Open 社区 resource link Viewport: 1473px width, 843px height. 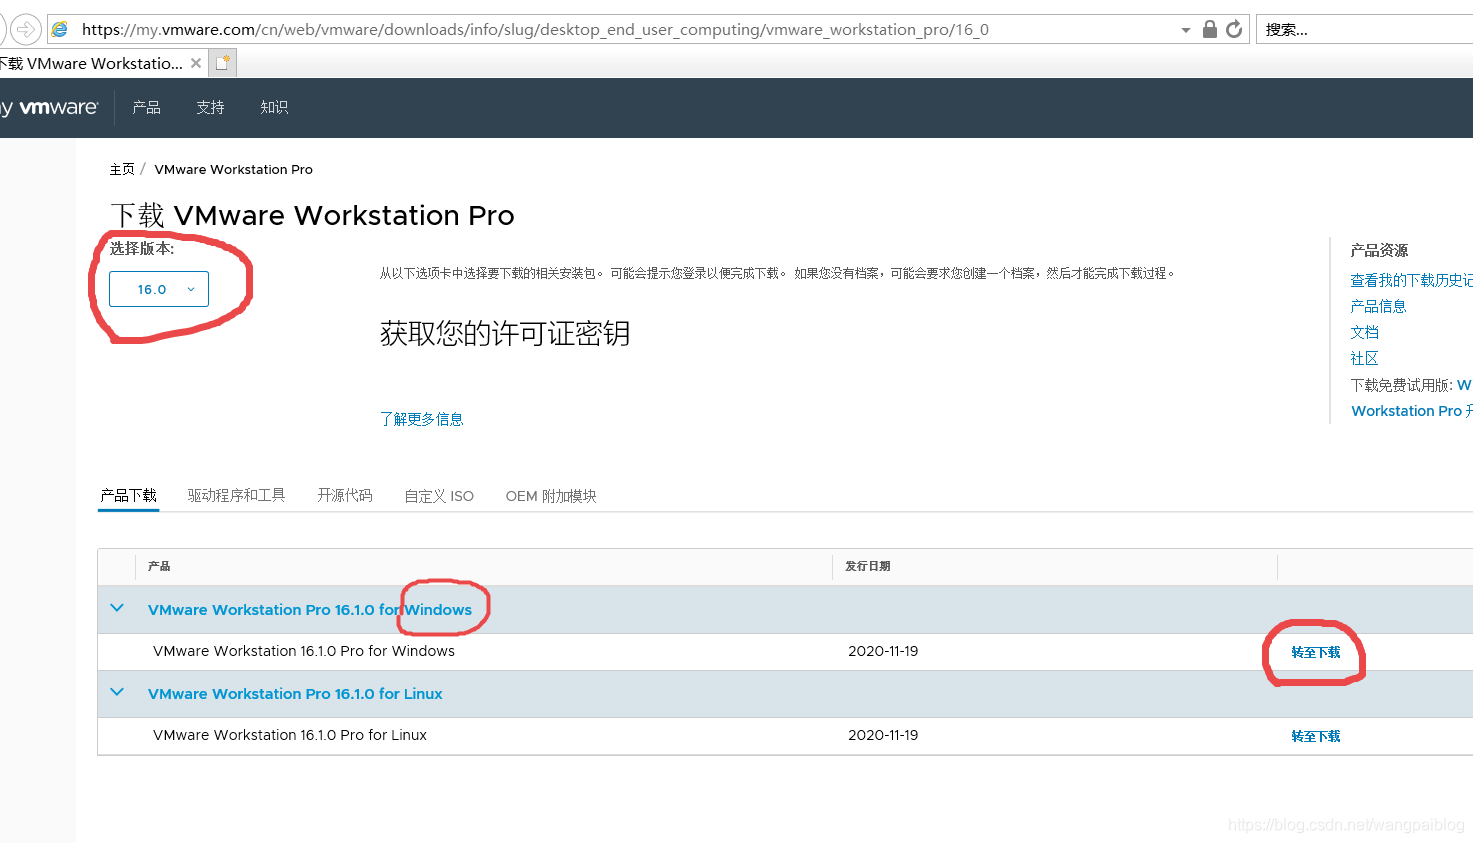click(1364, 358)
